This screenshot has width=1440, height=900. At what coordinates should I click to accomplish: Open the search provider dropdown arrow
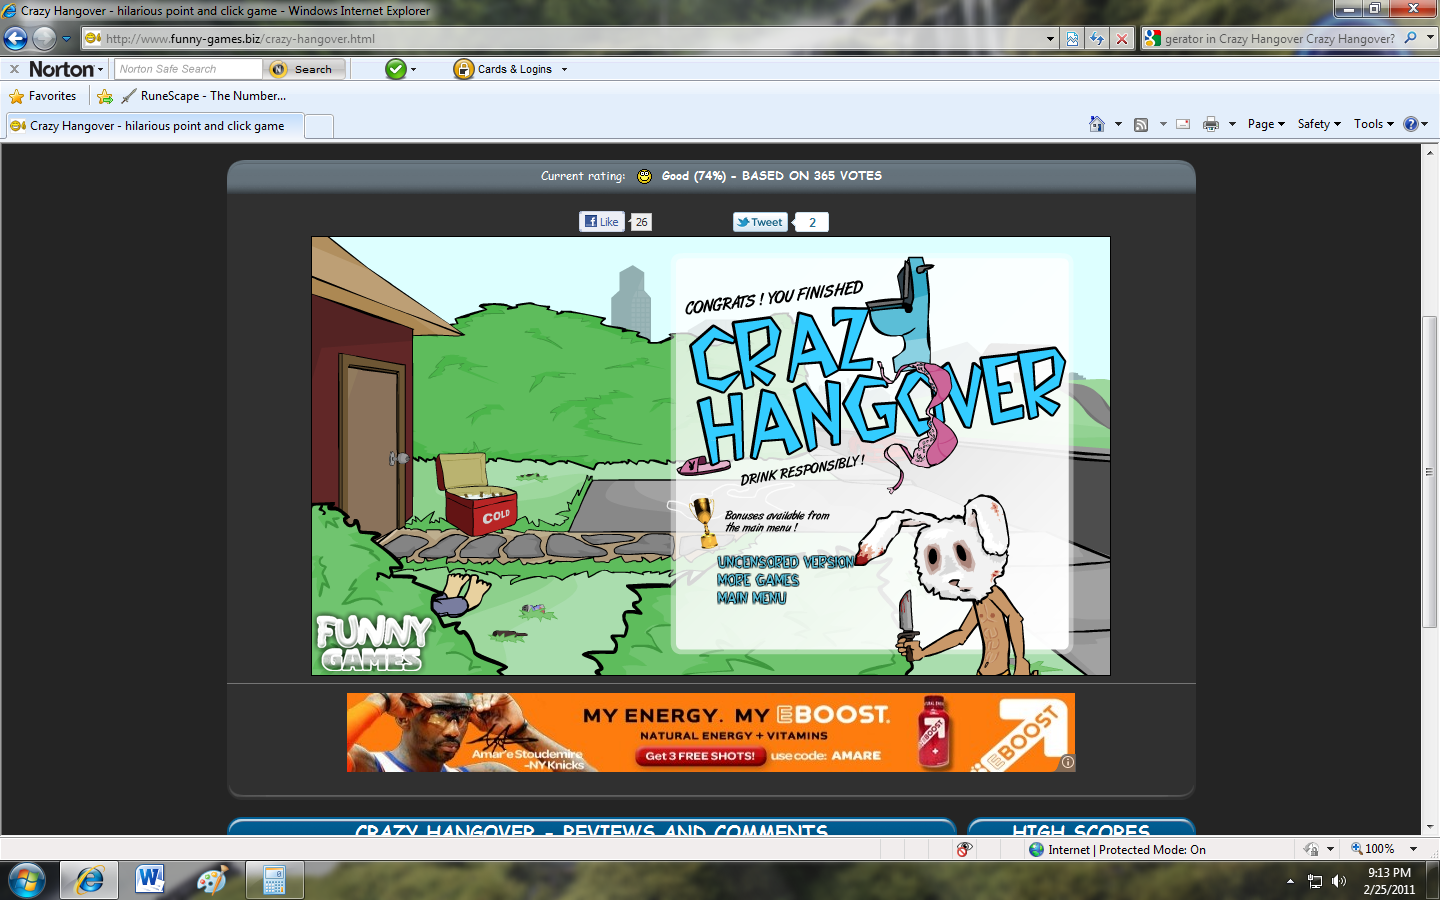[1430, 38]
